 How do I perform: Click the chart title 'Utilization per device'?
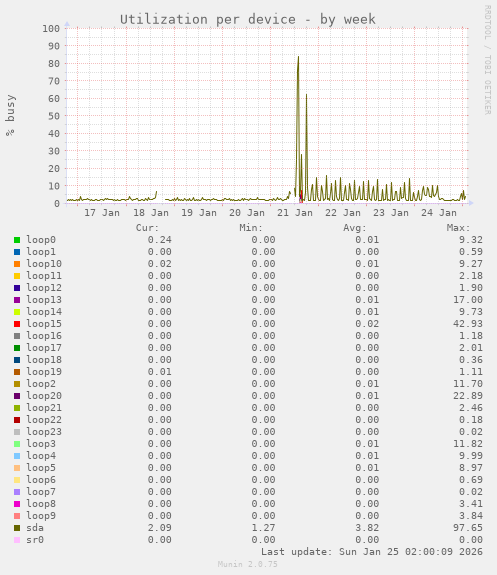tap(208, 19)
